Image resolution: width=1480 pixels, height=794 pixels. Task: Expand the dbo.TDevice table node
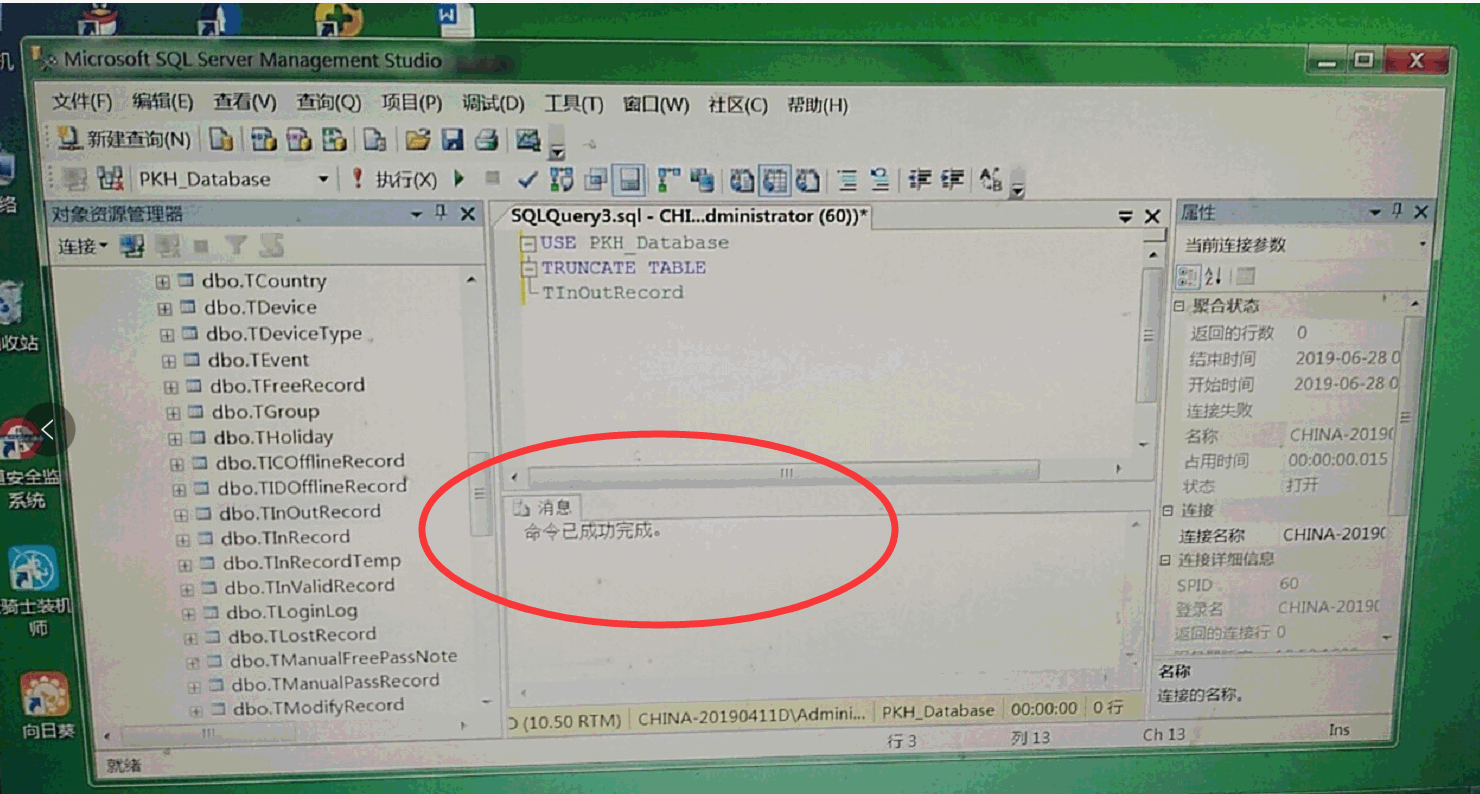tap(165, 309)
